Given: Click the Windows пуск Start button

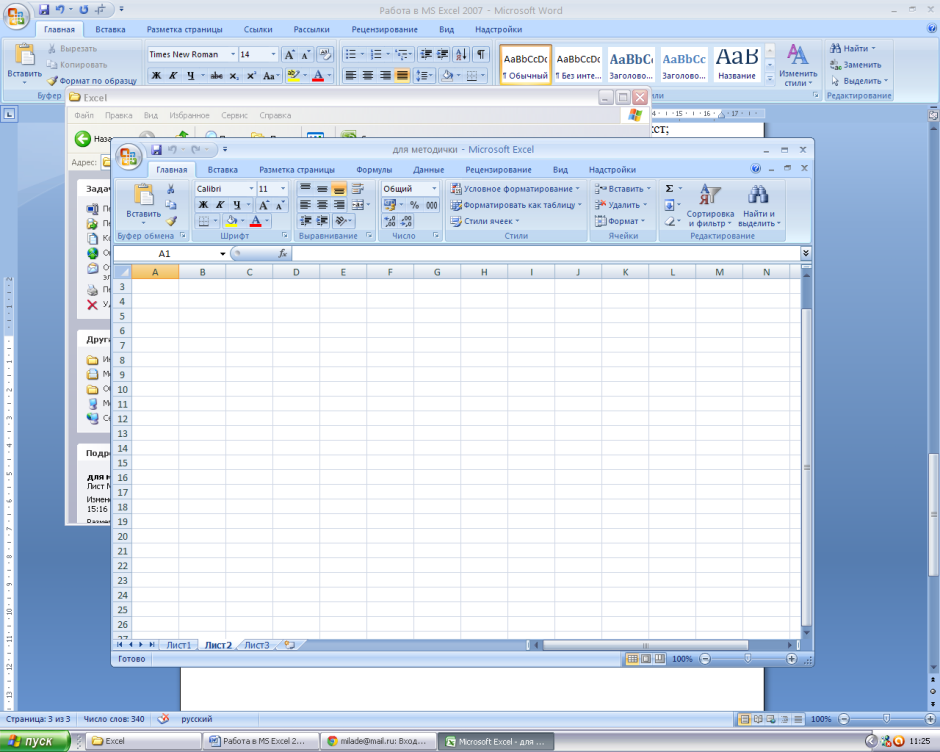Looking at the screenshot, I should (35, 741).
